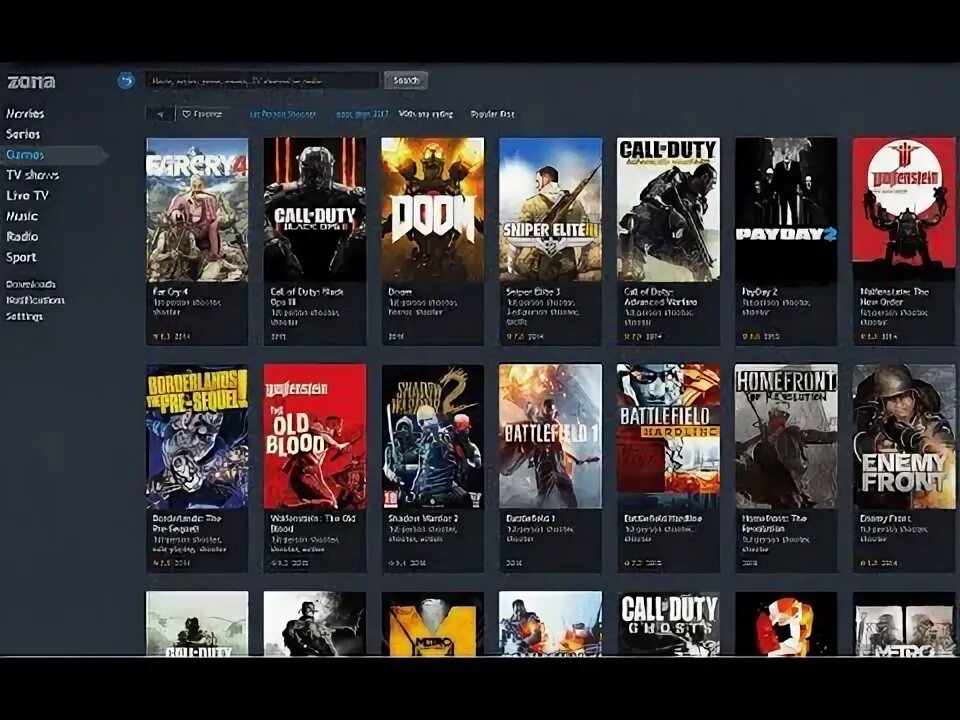Click the 'Battlefield Hardline' title text

click(x=662, y=519)
